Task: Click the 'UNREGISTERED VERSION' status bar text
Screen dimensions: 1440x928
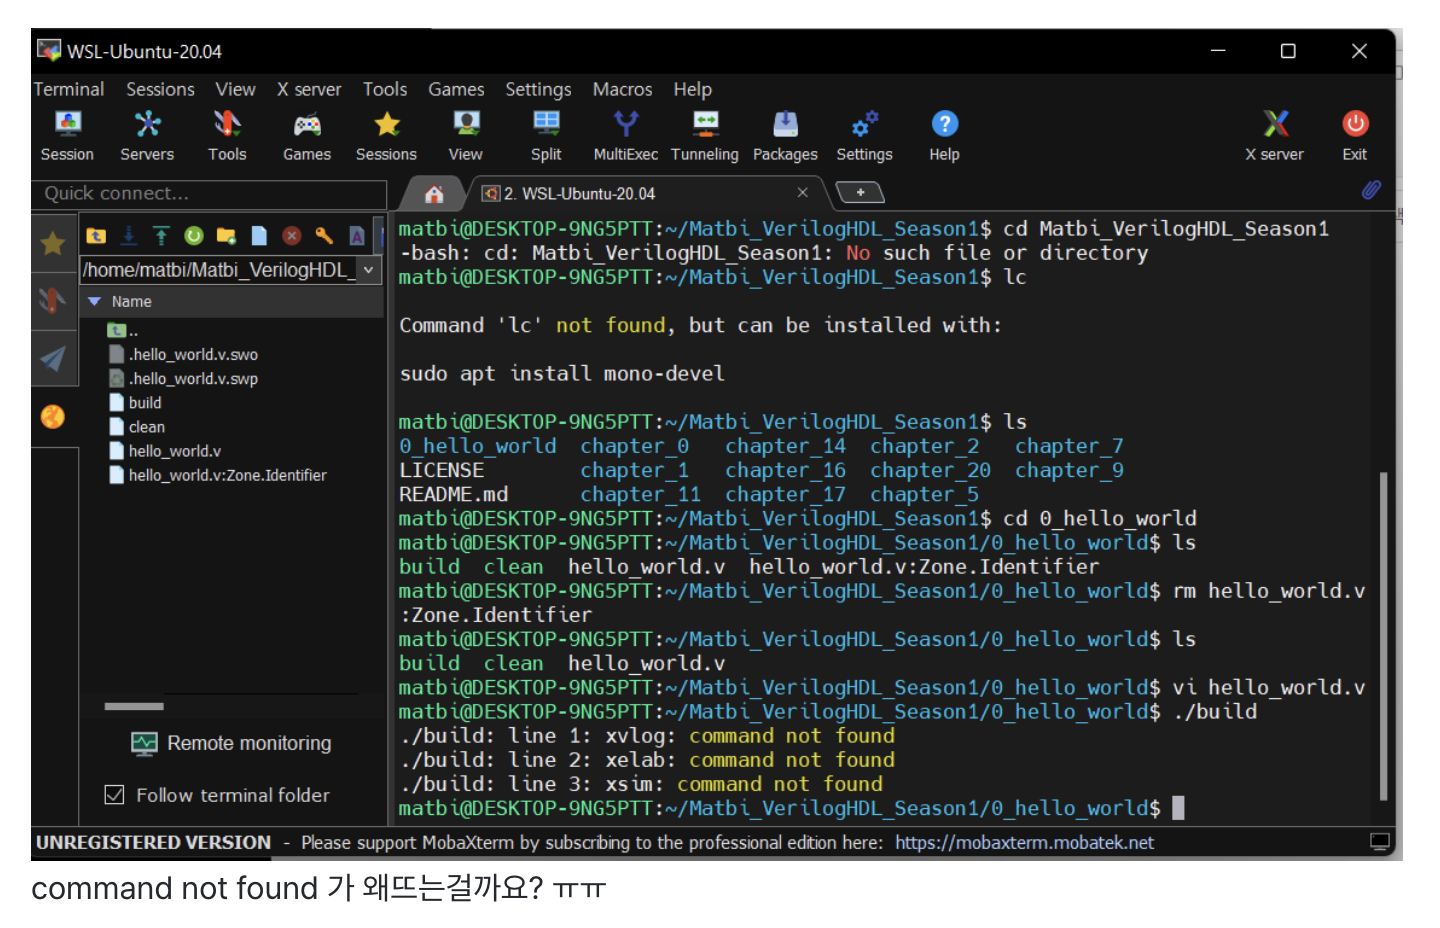Action: click(154, 842)
